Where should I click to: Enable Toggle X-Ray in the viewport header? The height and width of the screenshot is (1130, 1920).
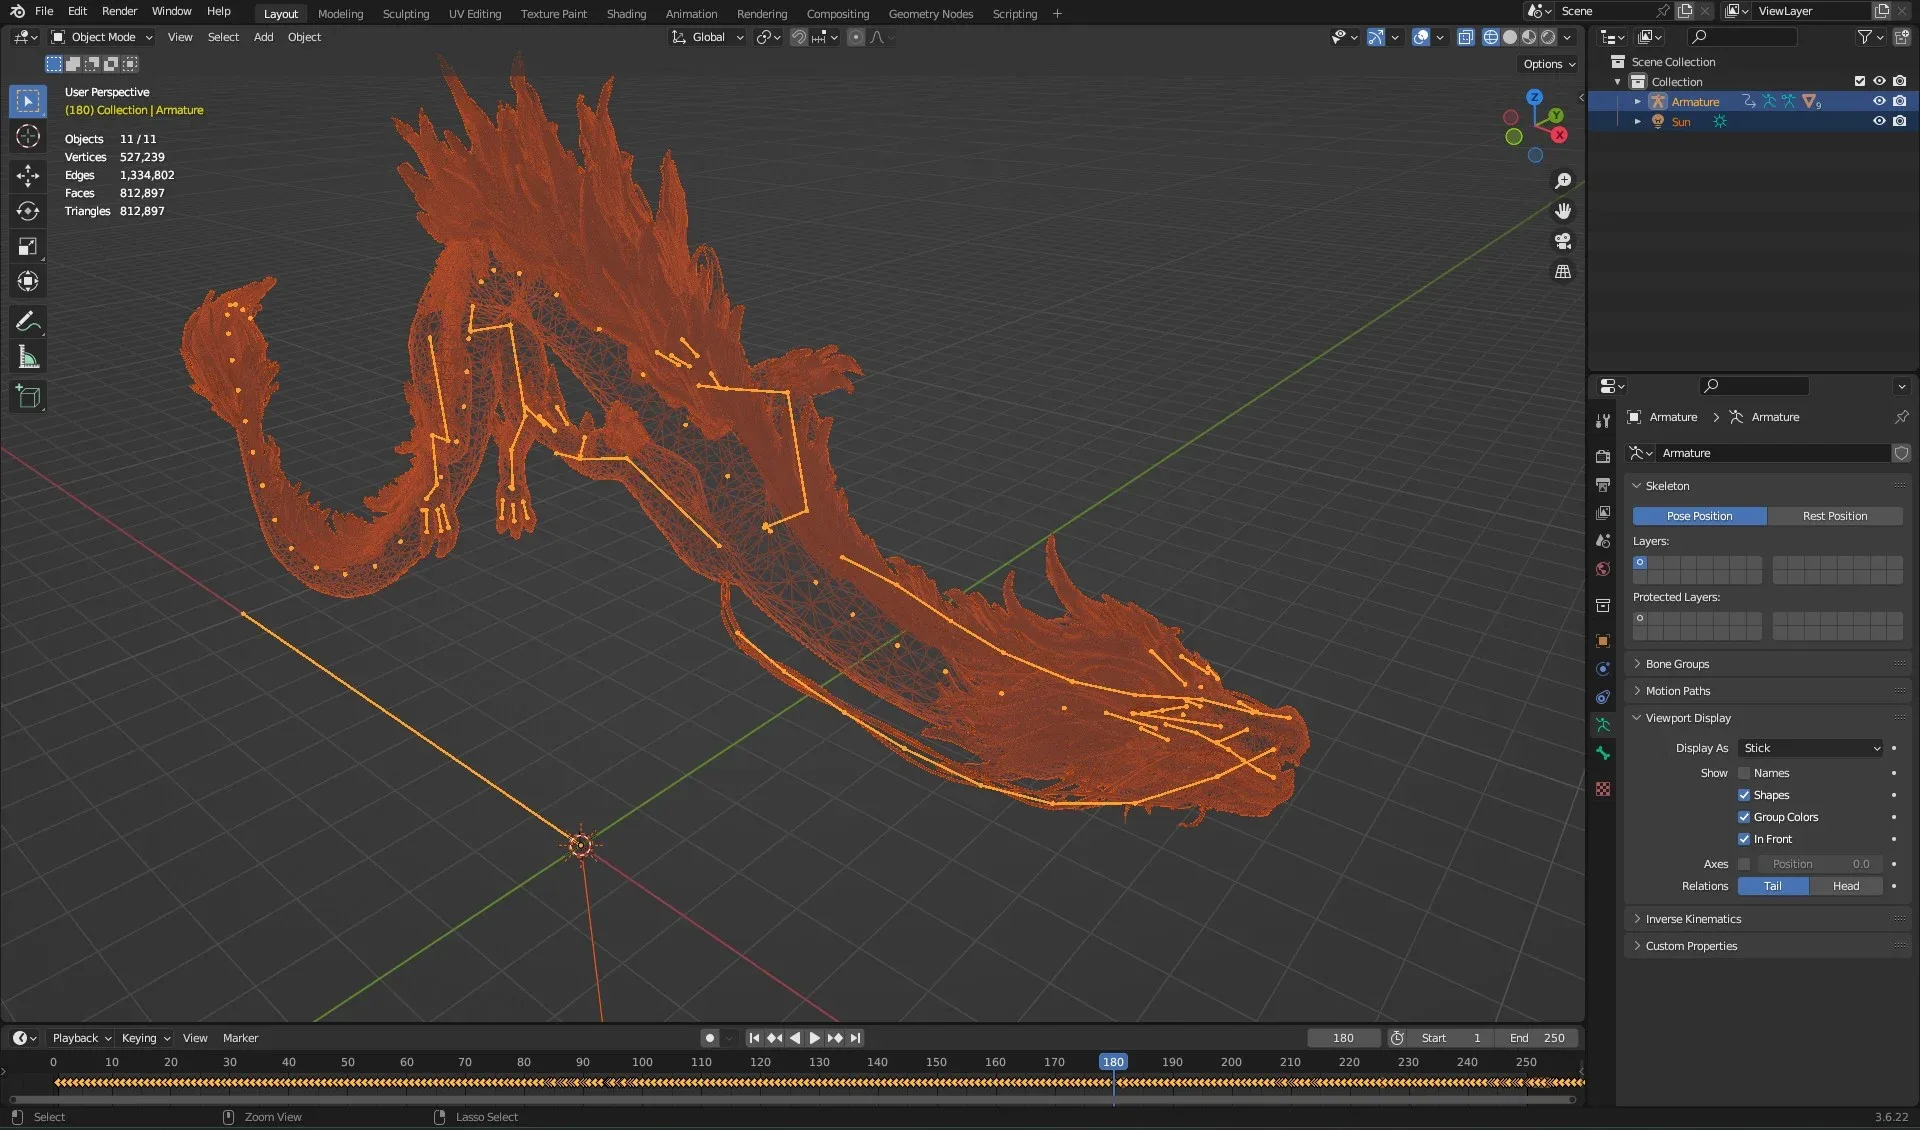(1466, 37)
